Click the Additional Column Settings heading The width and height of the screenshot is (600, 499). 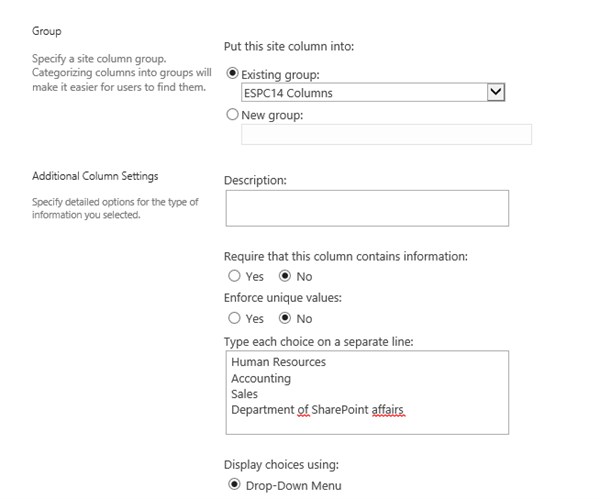click(x=95, y=177)
